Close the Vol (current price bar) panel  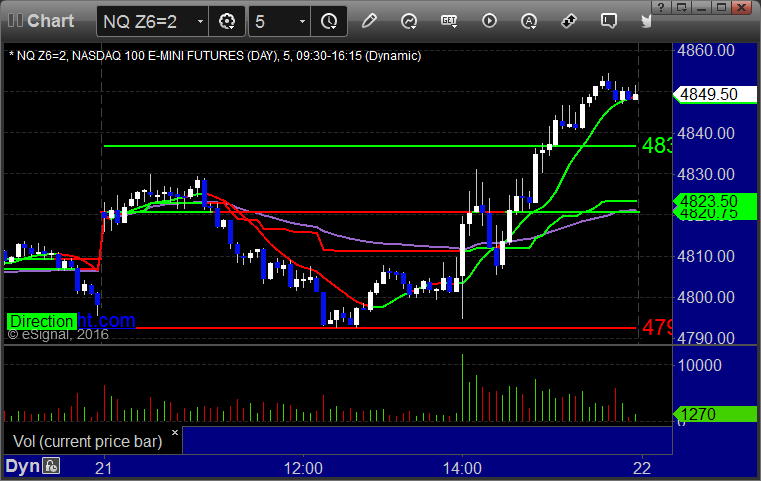pyautogui.click(x=175, y=432)
